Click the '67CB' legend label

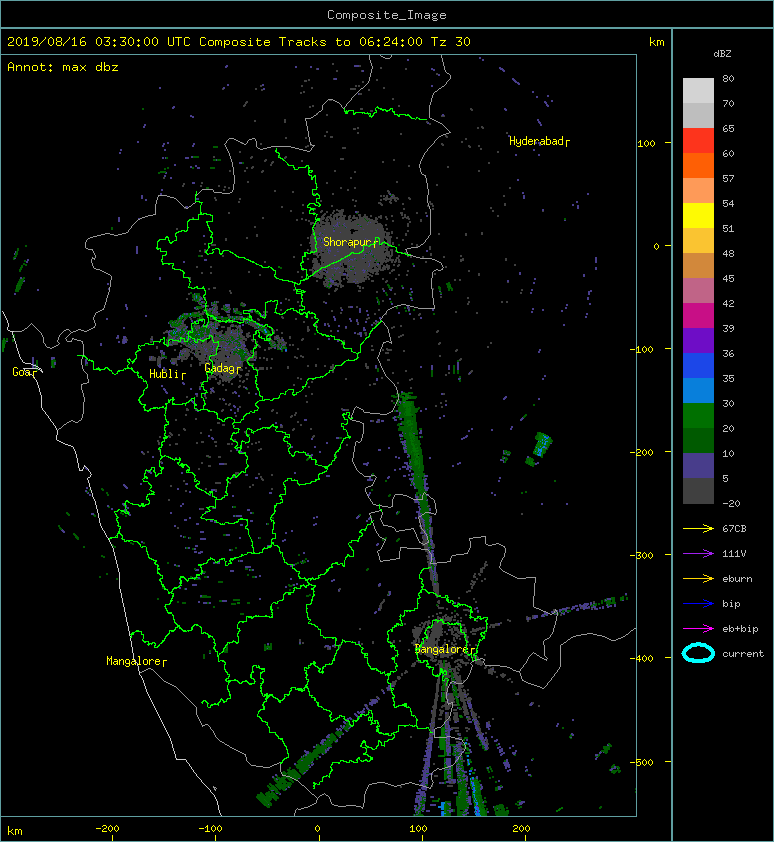(734, 528)
